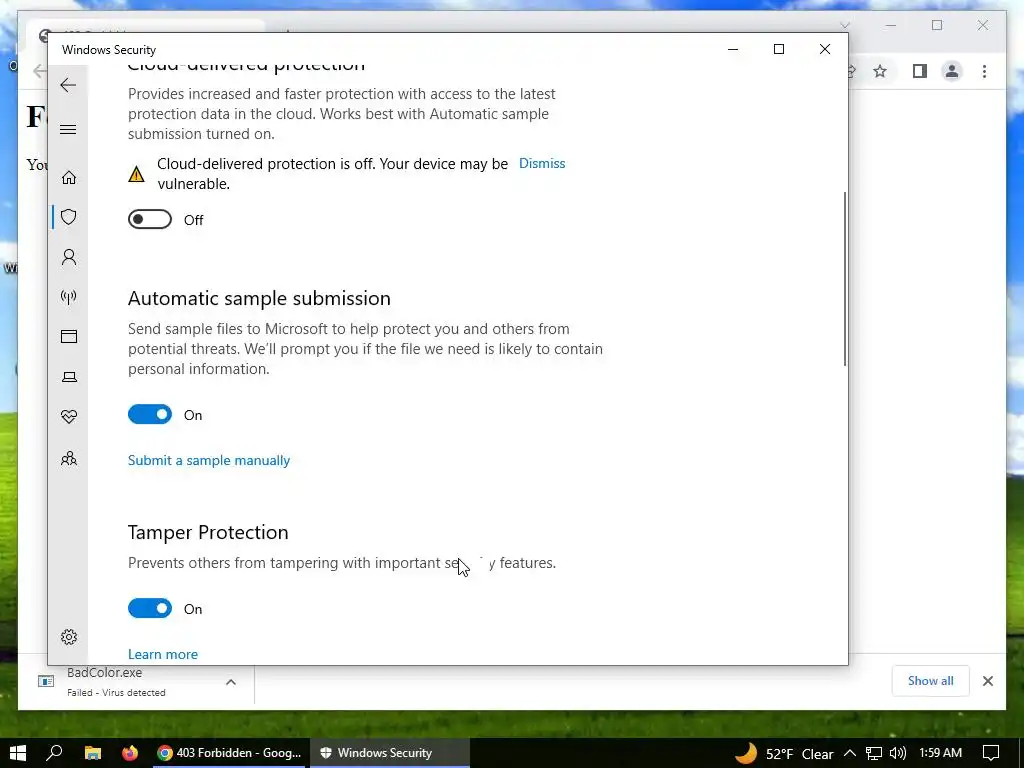Disable the Tamper Protection toggle

[x=150, y=608]
